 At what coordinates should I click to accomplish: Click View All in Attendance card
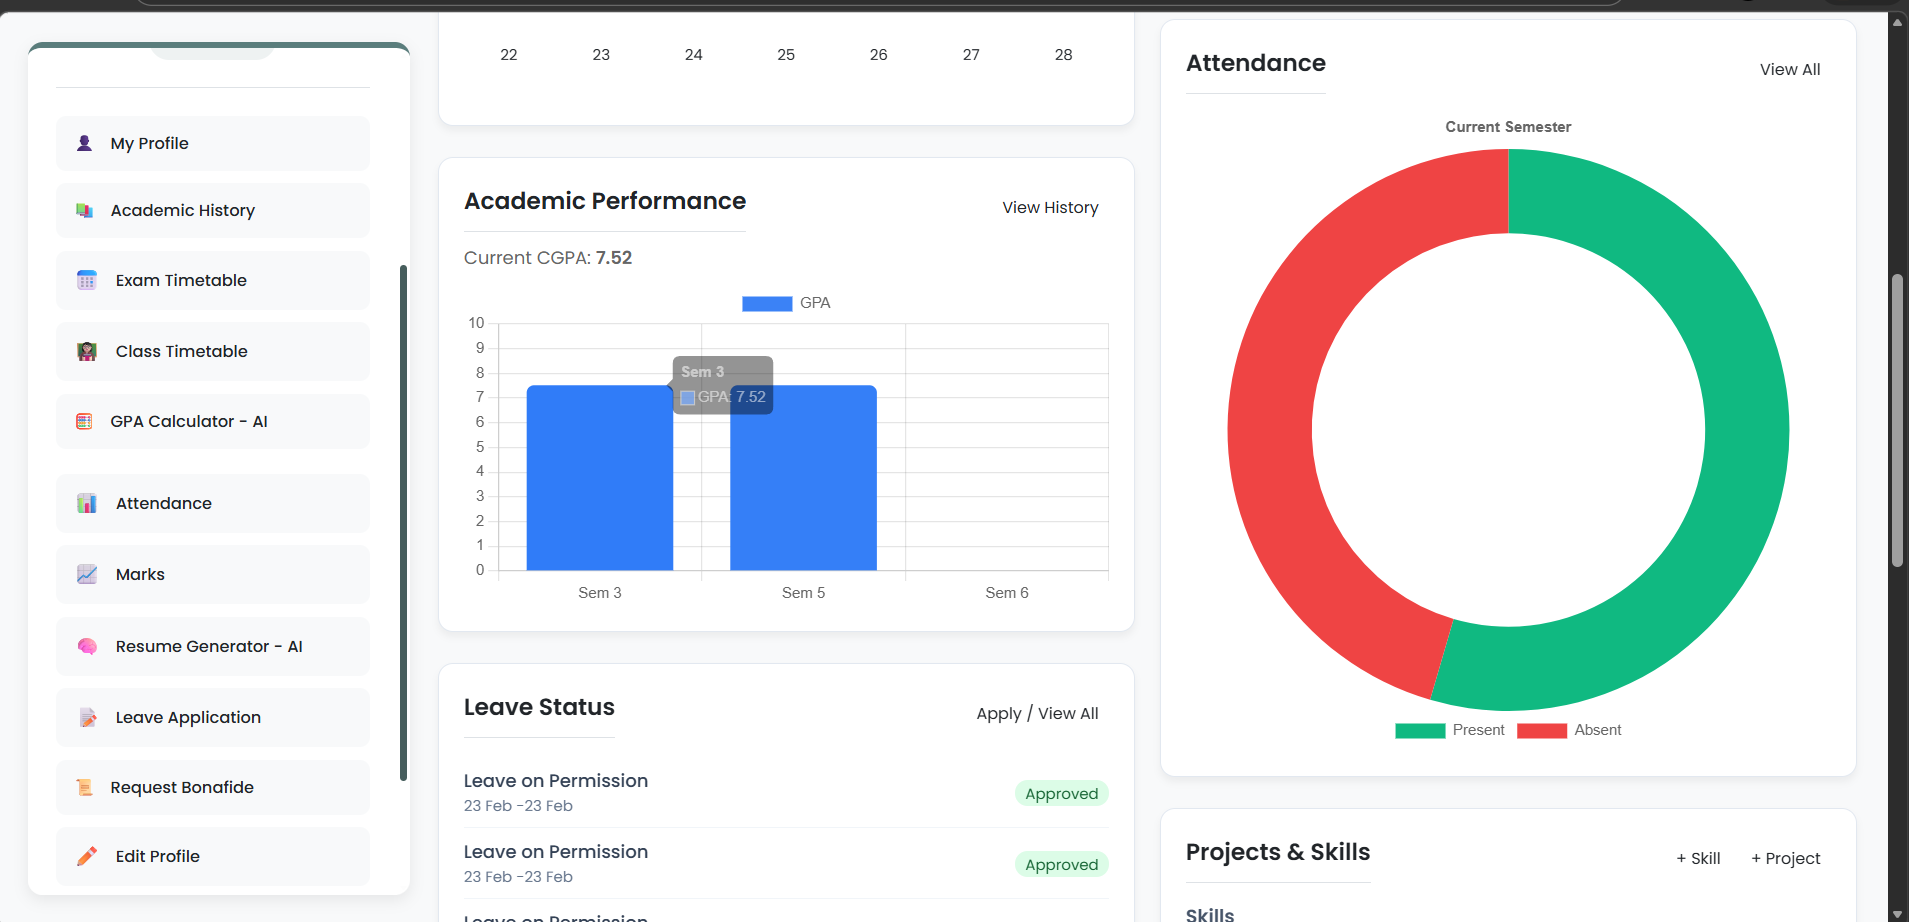click(1789, 69)
